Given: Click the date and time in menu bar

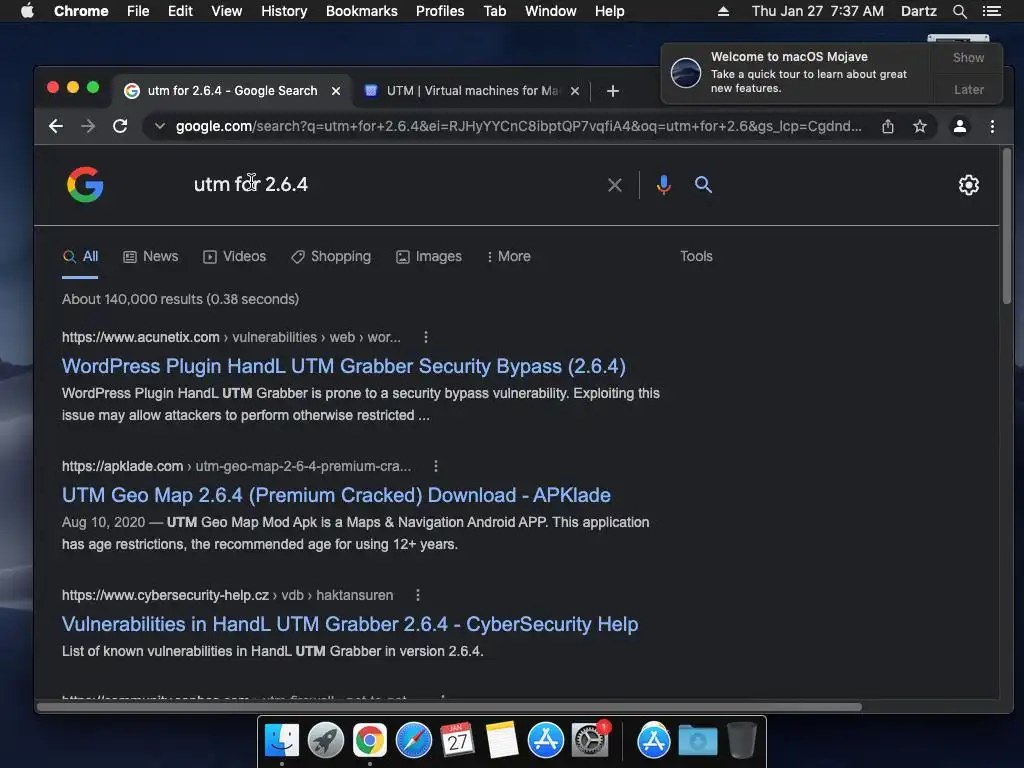Looking at the screenshot, I should [x=818, y=11].
